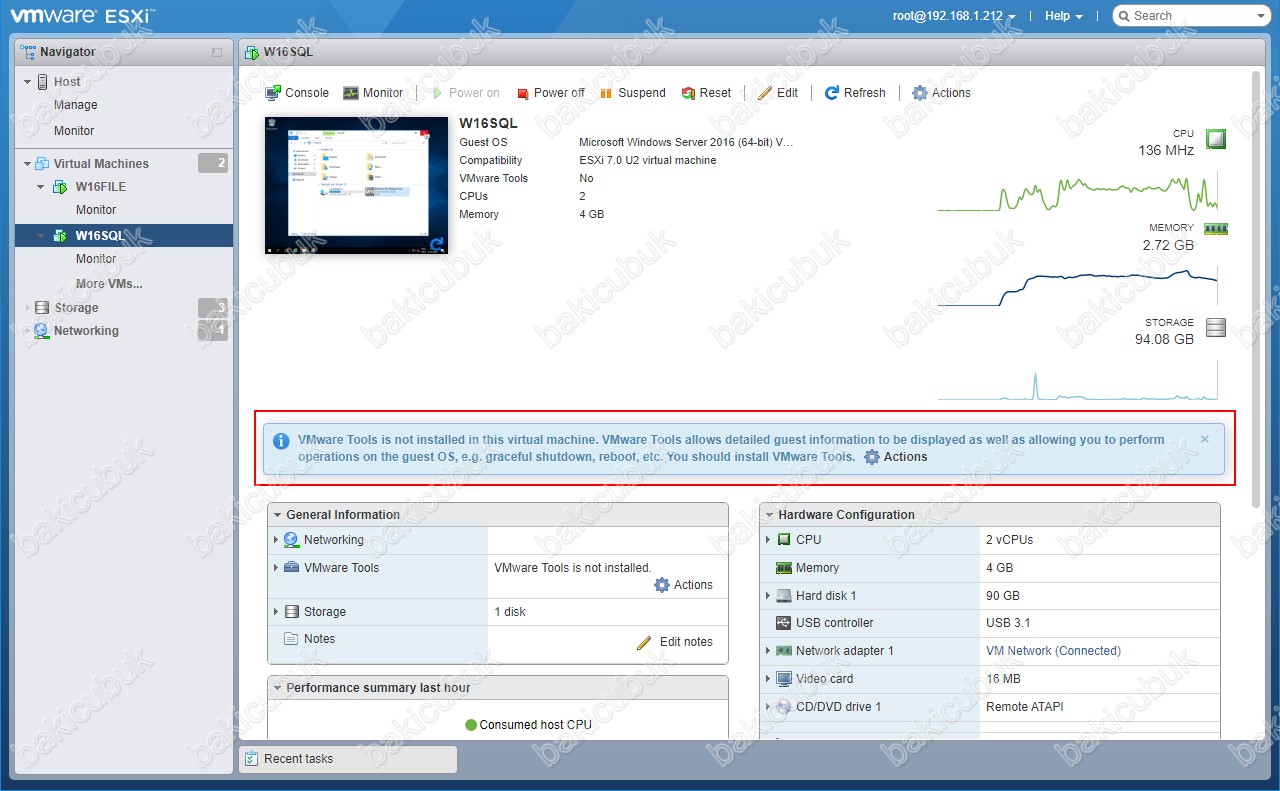Click the memory stick icon
This screenshot has width=1280, height=791.
1215,229
